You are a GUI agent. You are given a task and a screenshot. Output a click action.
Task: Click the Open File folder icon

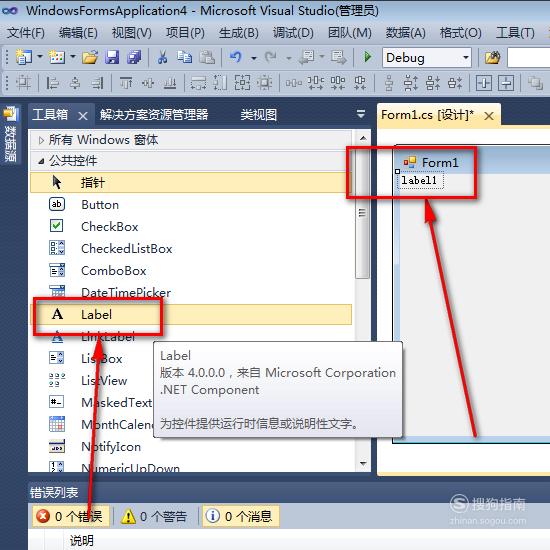(90, 57)
